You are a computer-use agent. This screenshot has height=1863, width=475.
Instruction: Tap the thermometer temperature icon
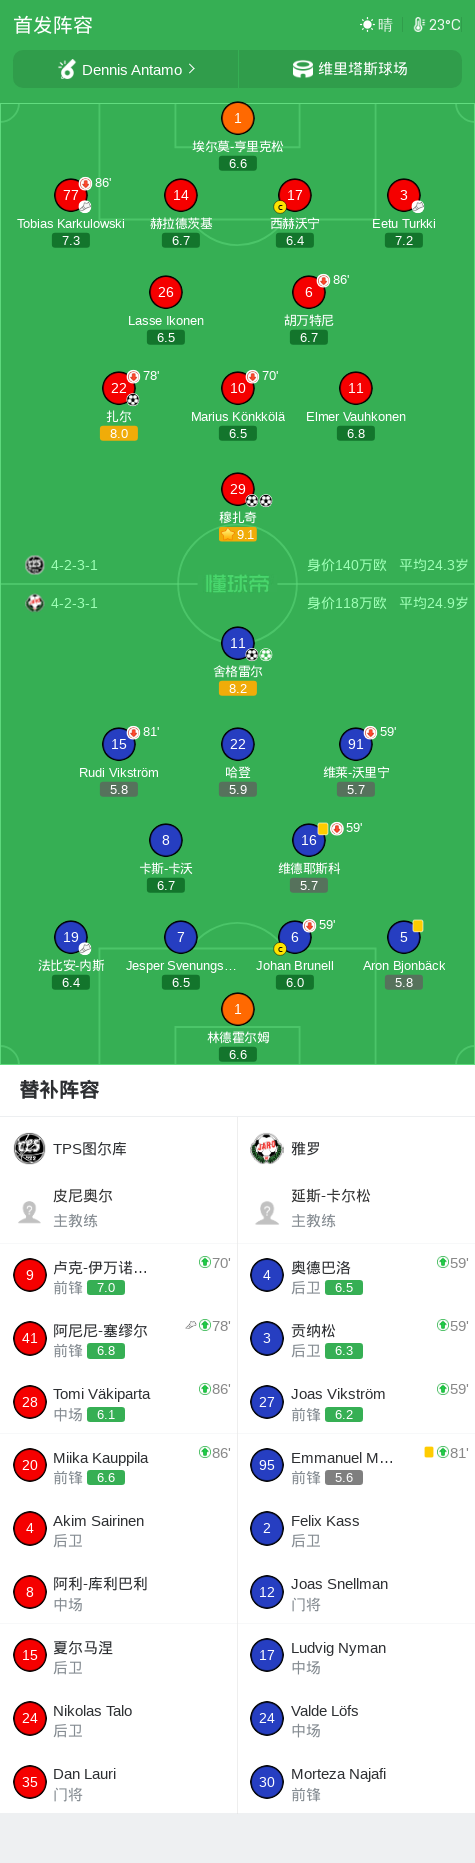(x=419, y=25)
